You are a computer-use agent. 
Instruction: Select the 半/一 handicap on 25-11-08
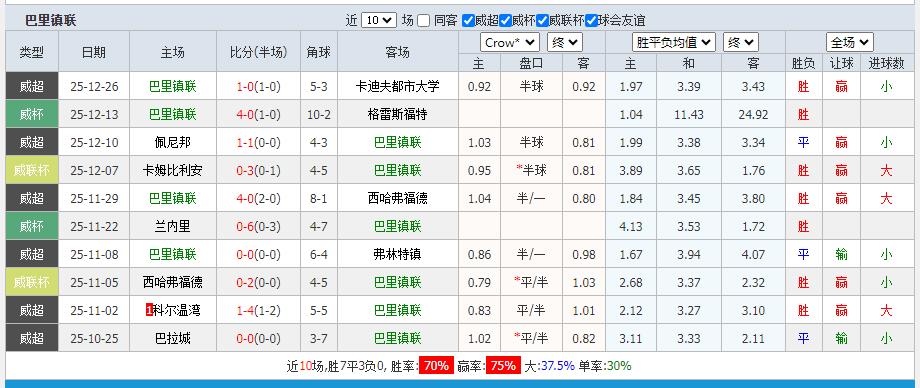pyautogui.click(x=532, y=255)
